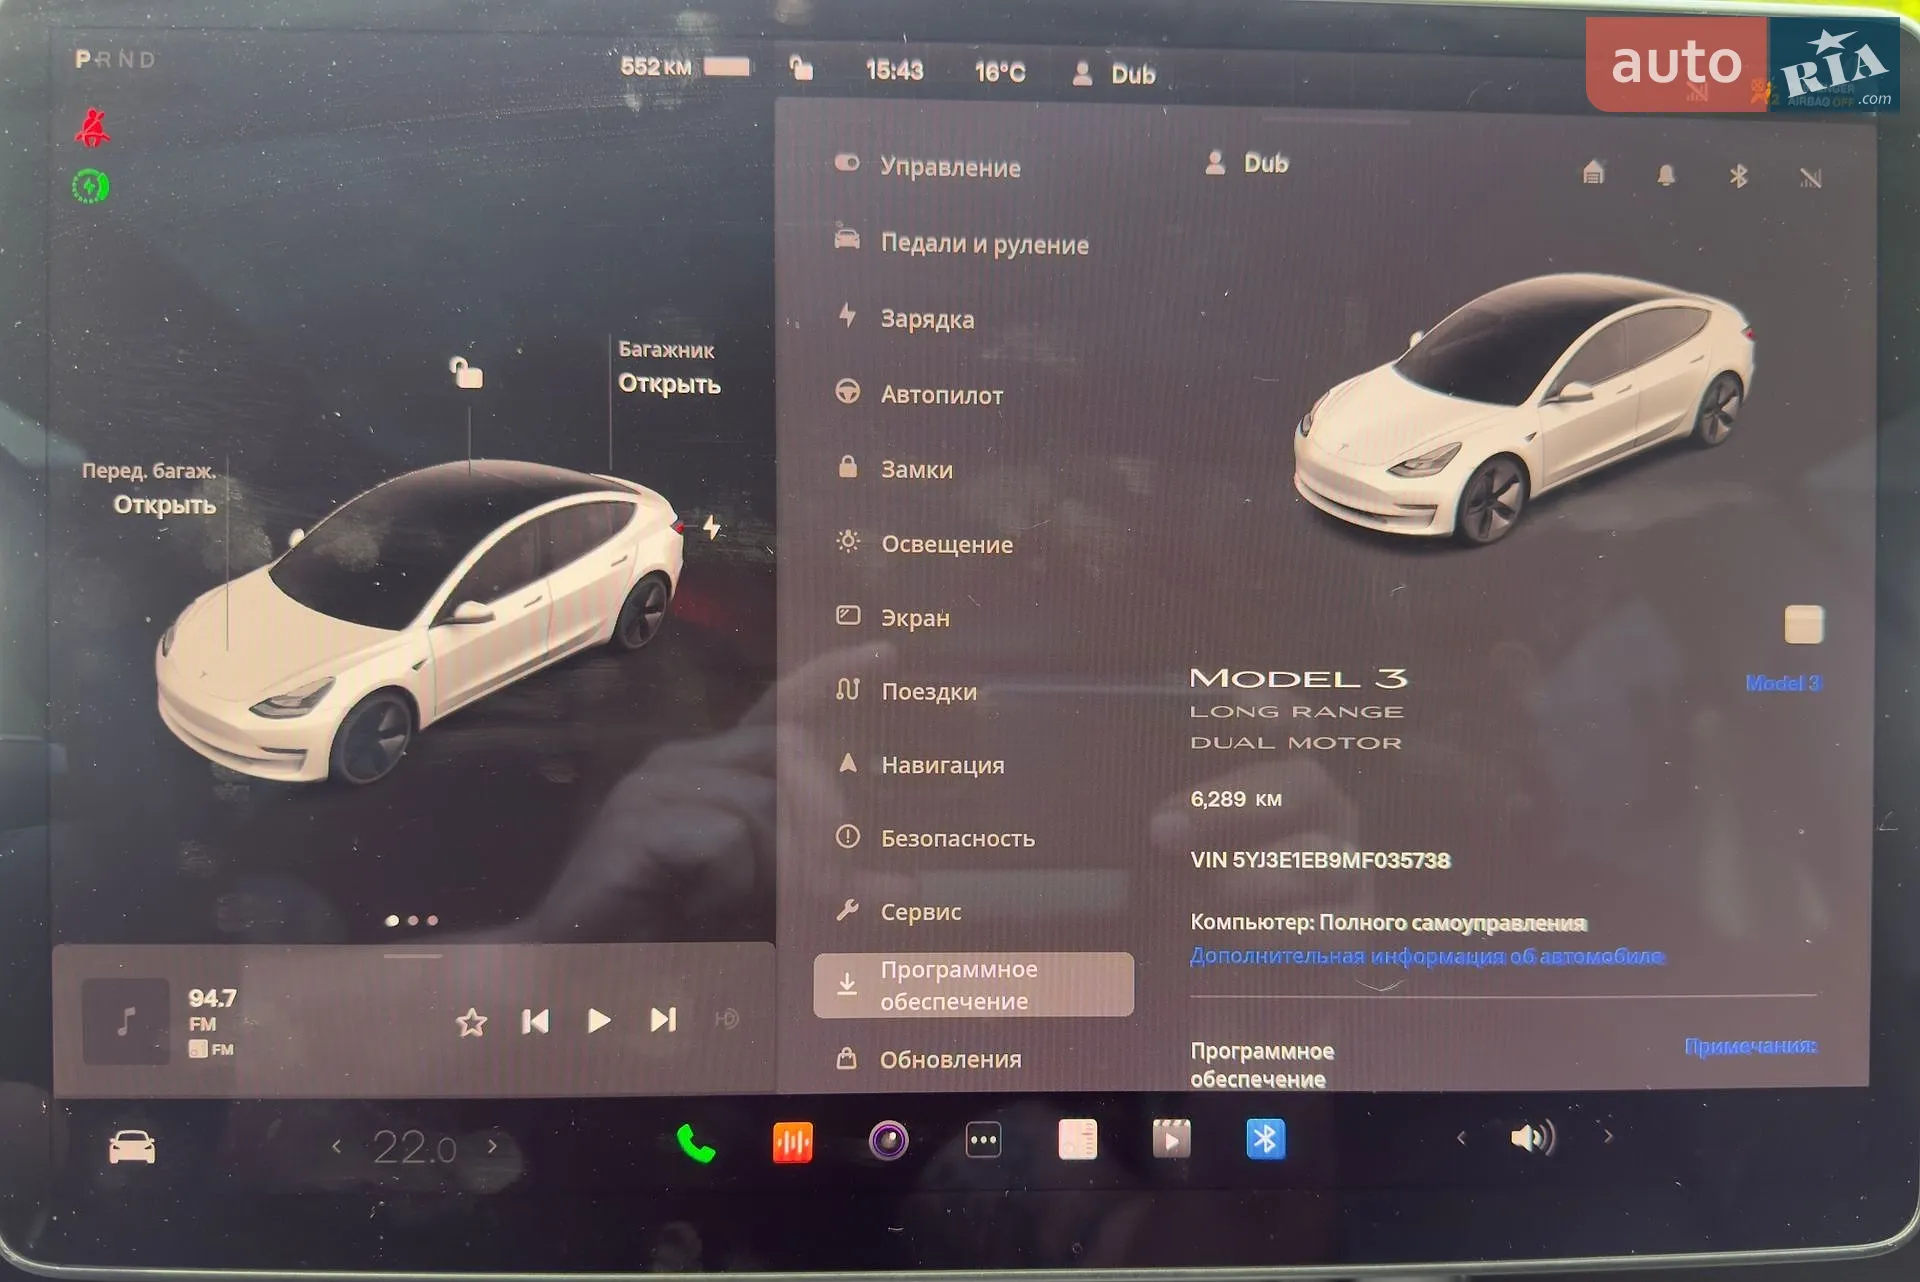The width and height of the screenshot is (1920, 1282).
Task: Tap the 15:43 clock
Action: click(x=894, y=70)
